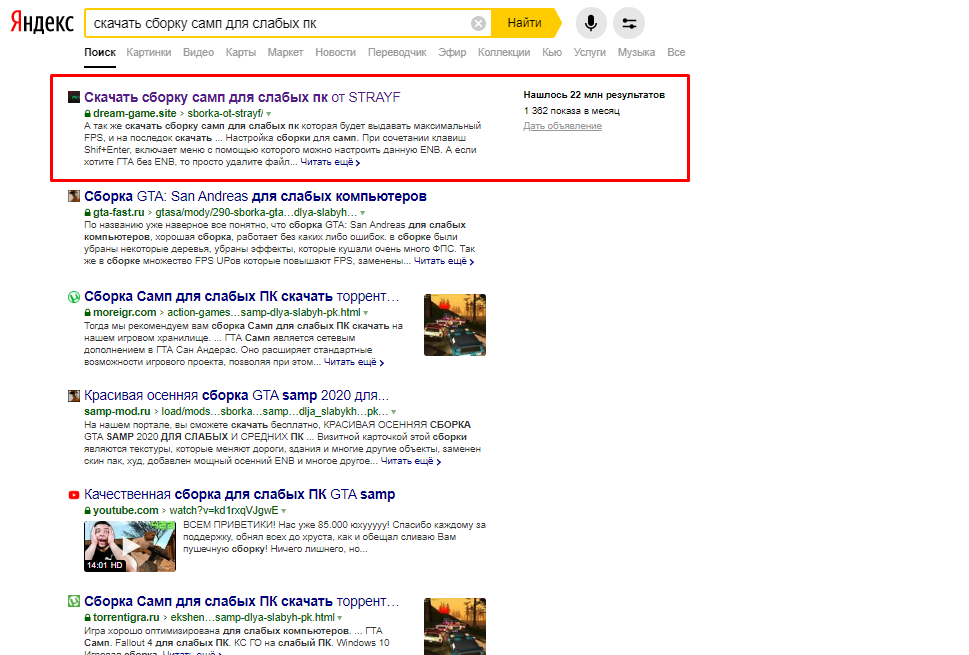This screenshot has height=655, width=969.
Task: Open torrentigra.ru result title link
Action: coord(242,601)
